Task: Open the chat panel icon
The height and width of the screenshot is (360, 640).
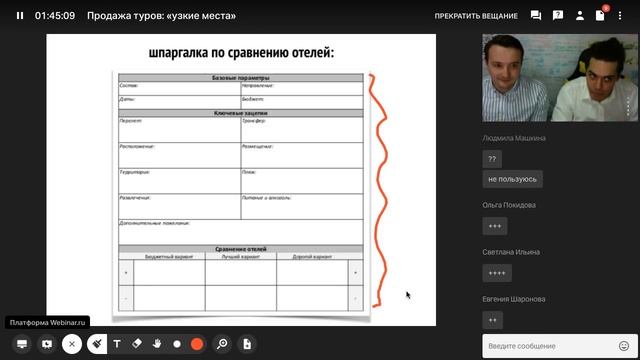Action: (x=536, y=16)
